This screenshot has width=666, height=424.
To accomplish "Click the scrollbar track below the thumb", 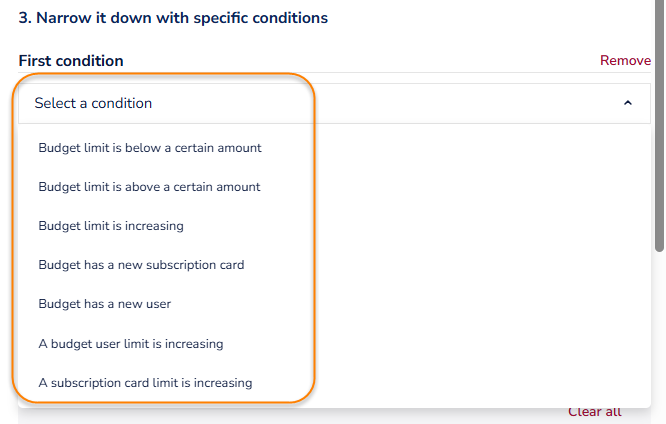I will point(659,330).
